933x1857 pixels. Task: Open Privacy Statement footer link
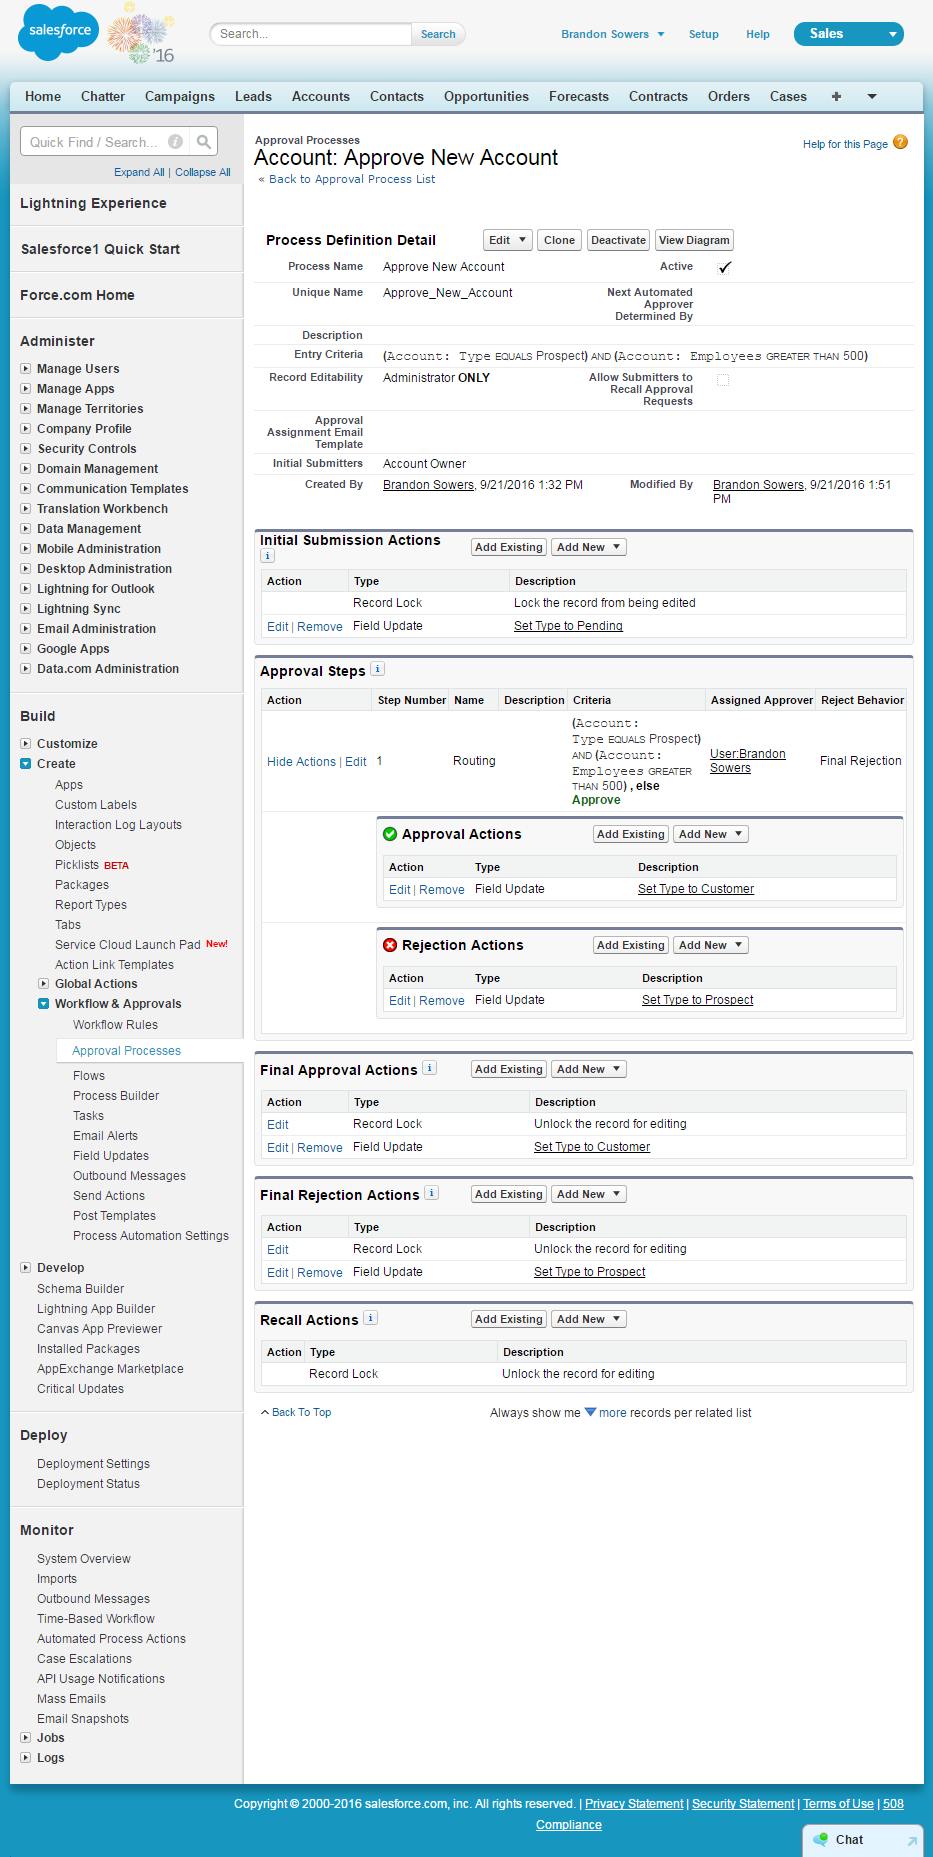click(634, 1804)
